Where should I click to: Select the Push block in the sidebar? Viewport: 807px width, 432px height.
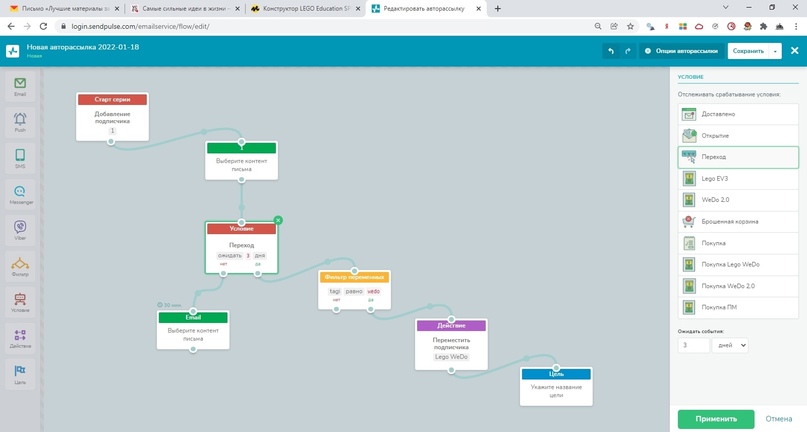click(x=20, y=123)
